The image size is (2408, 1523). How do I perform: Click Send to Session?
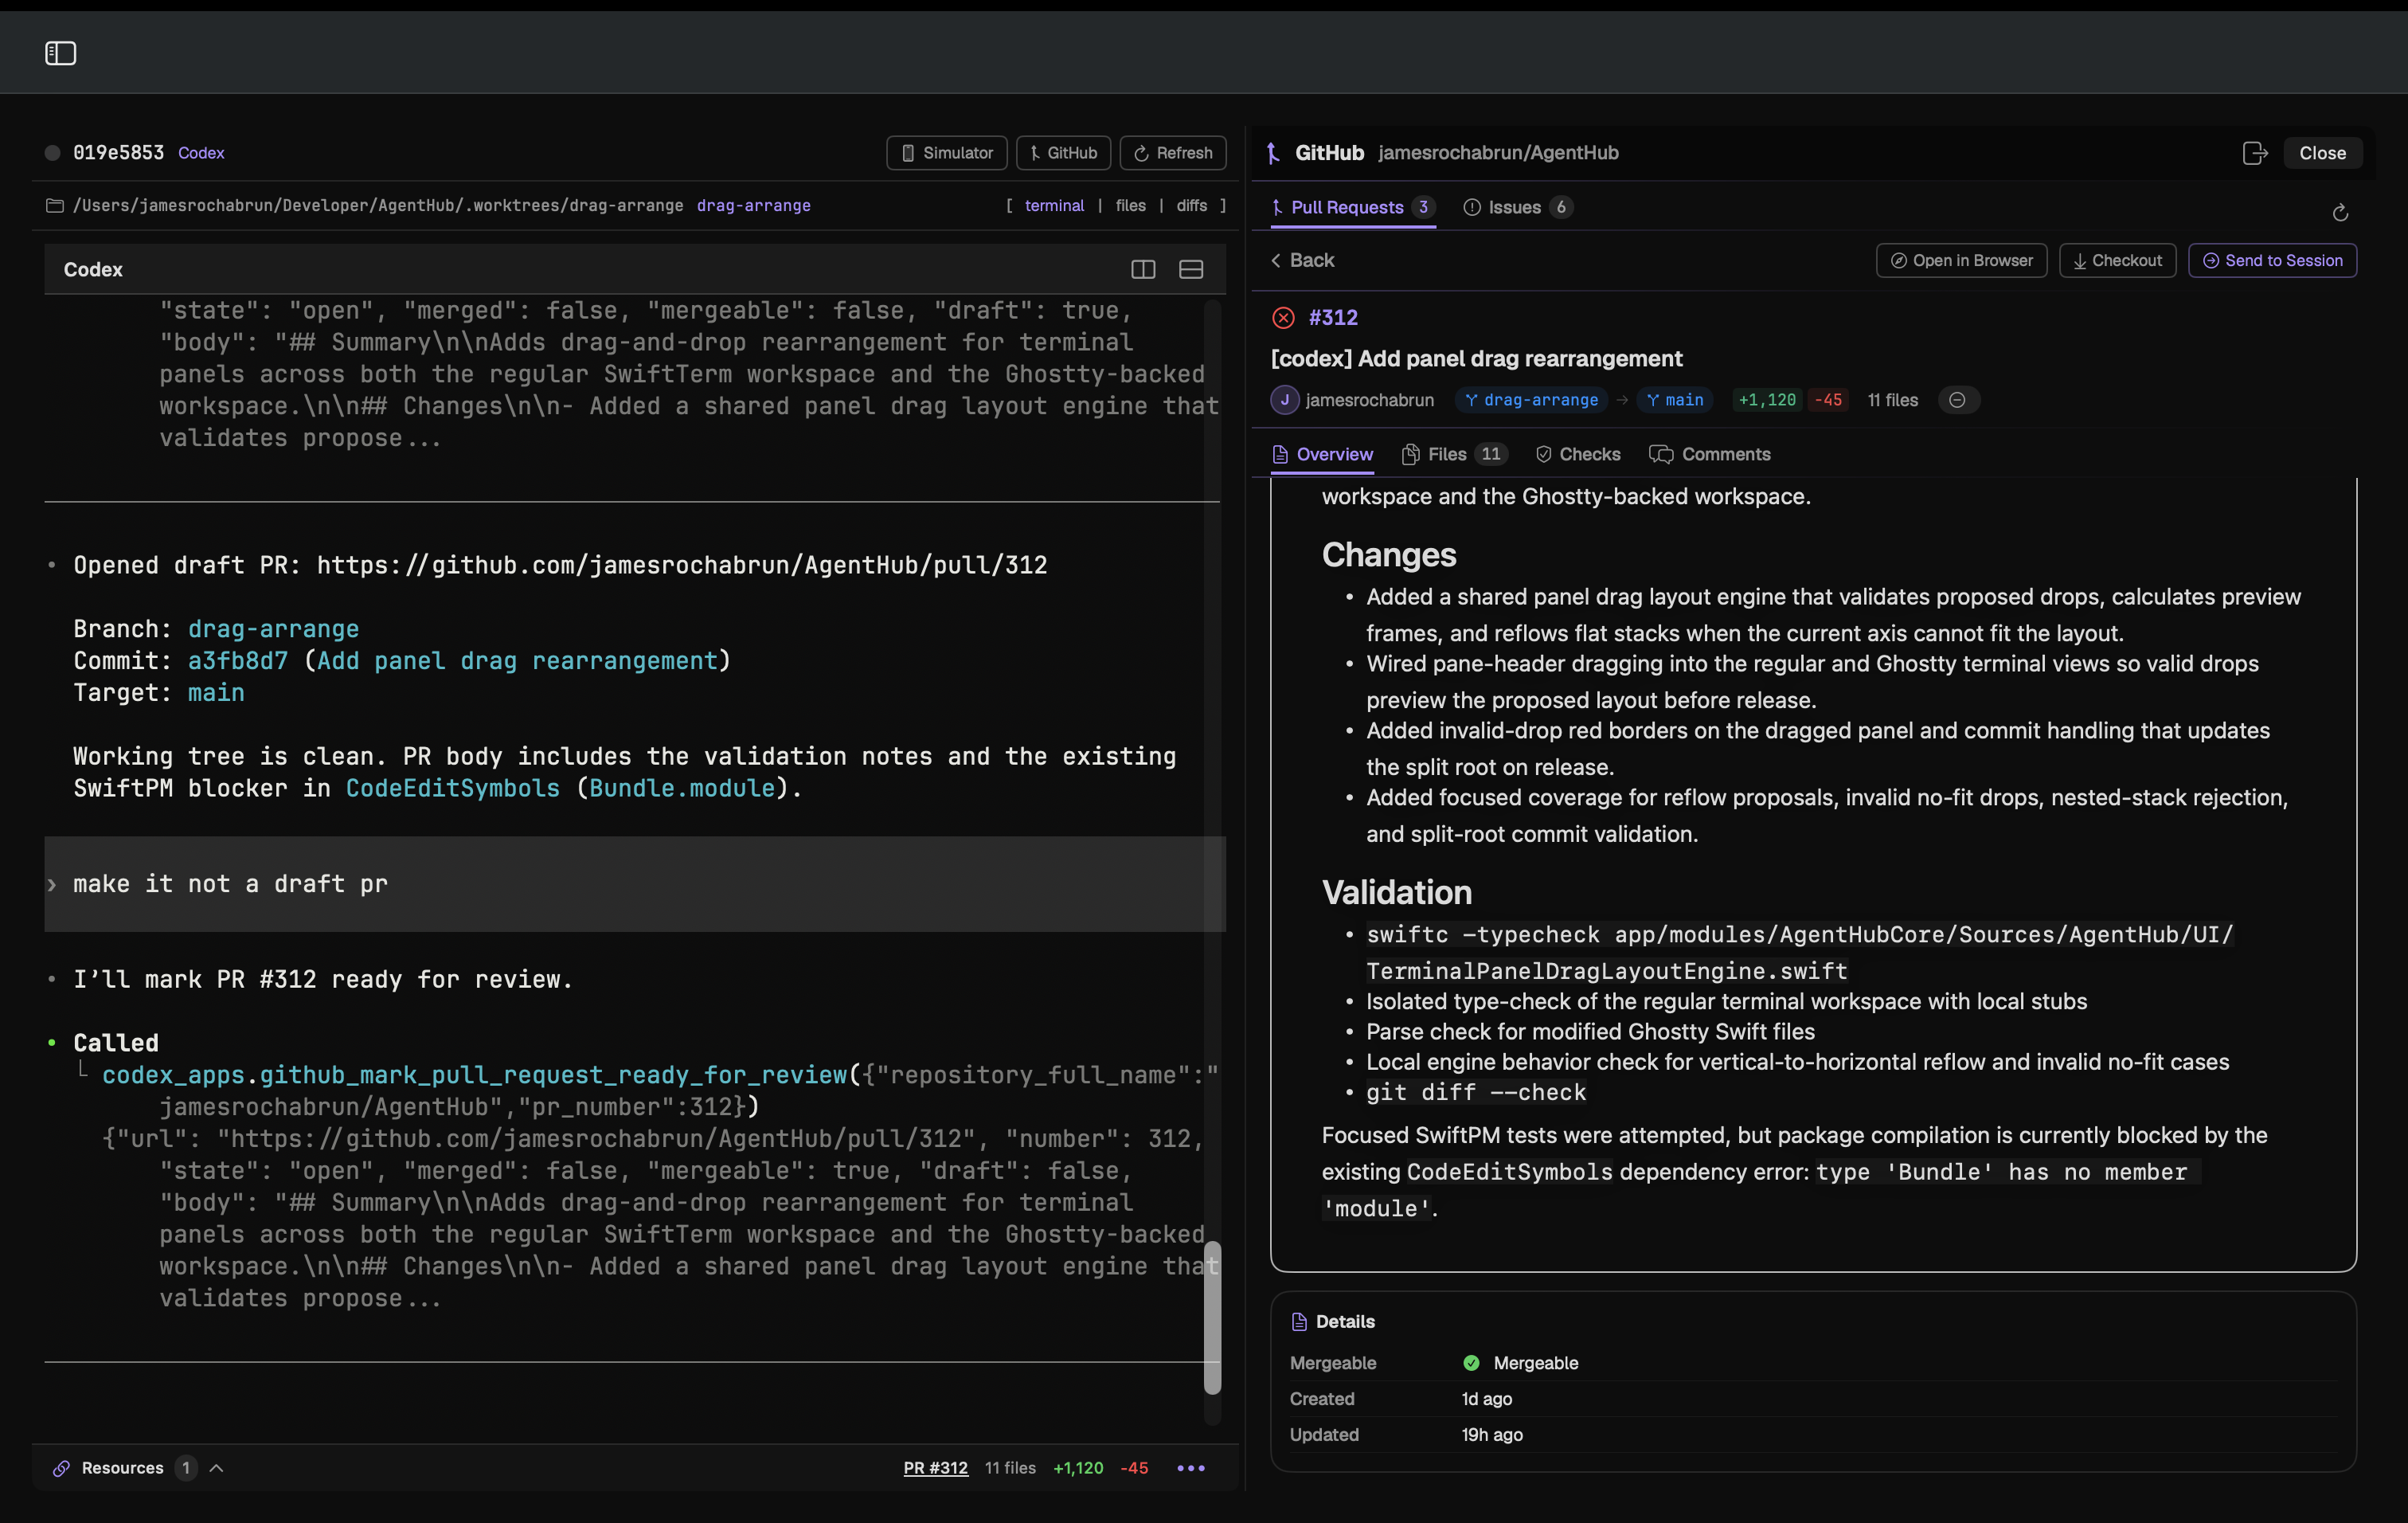[2272, 260]
